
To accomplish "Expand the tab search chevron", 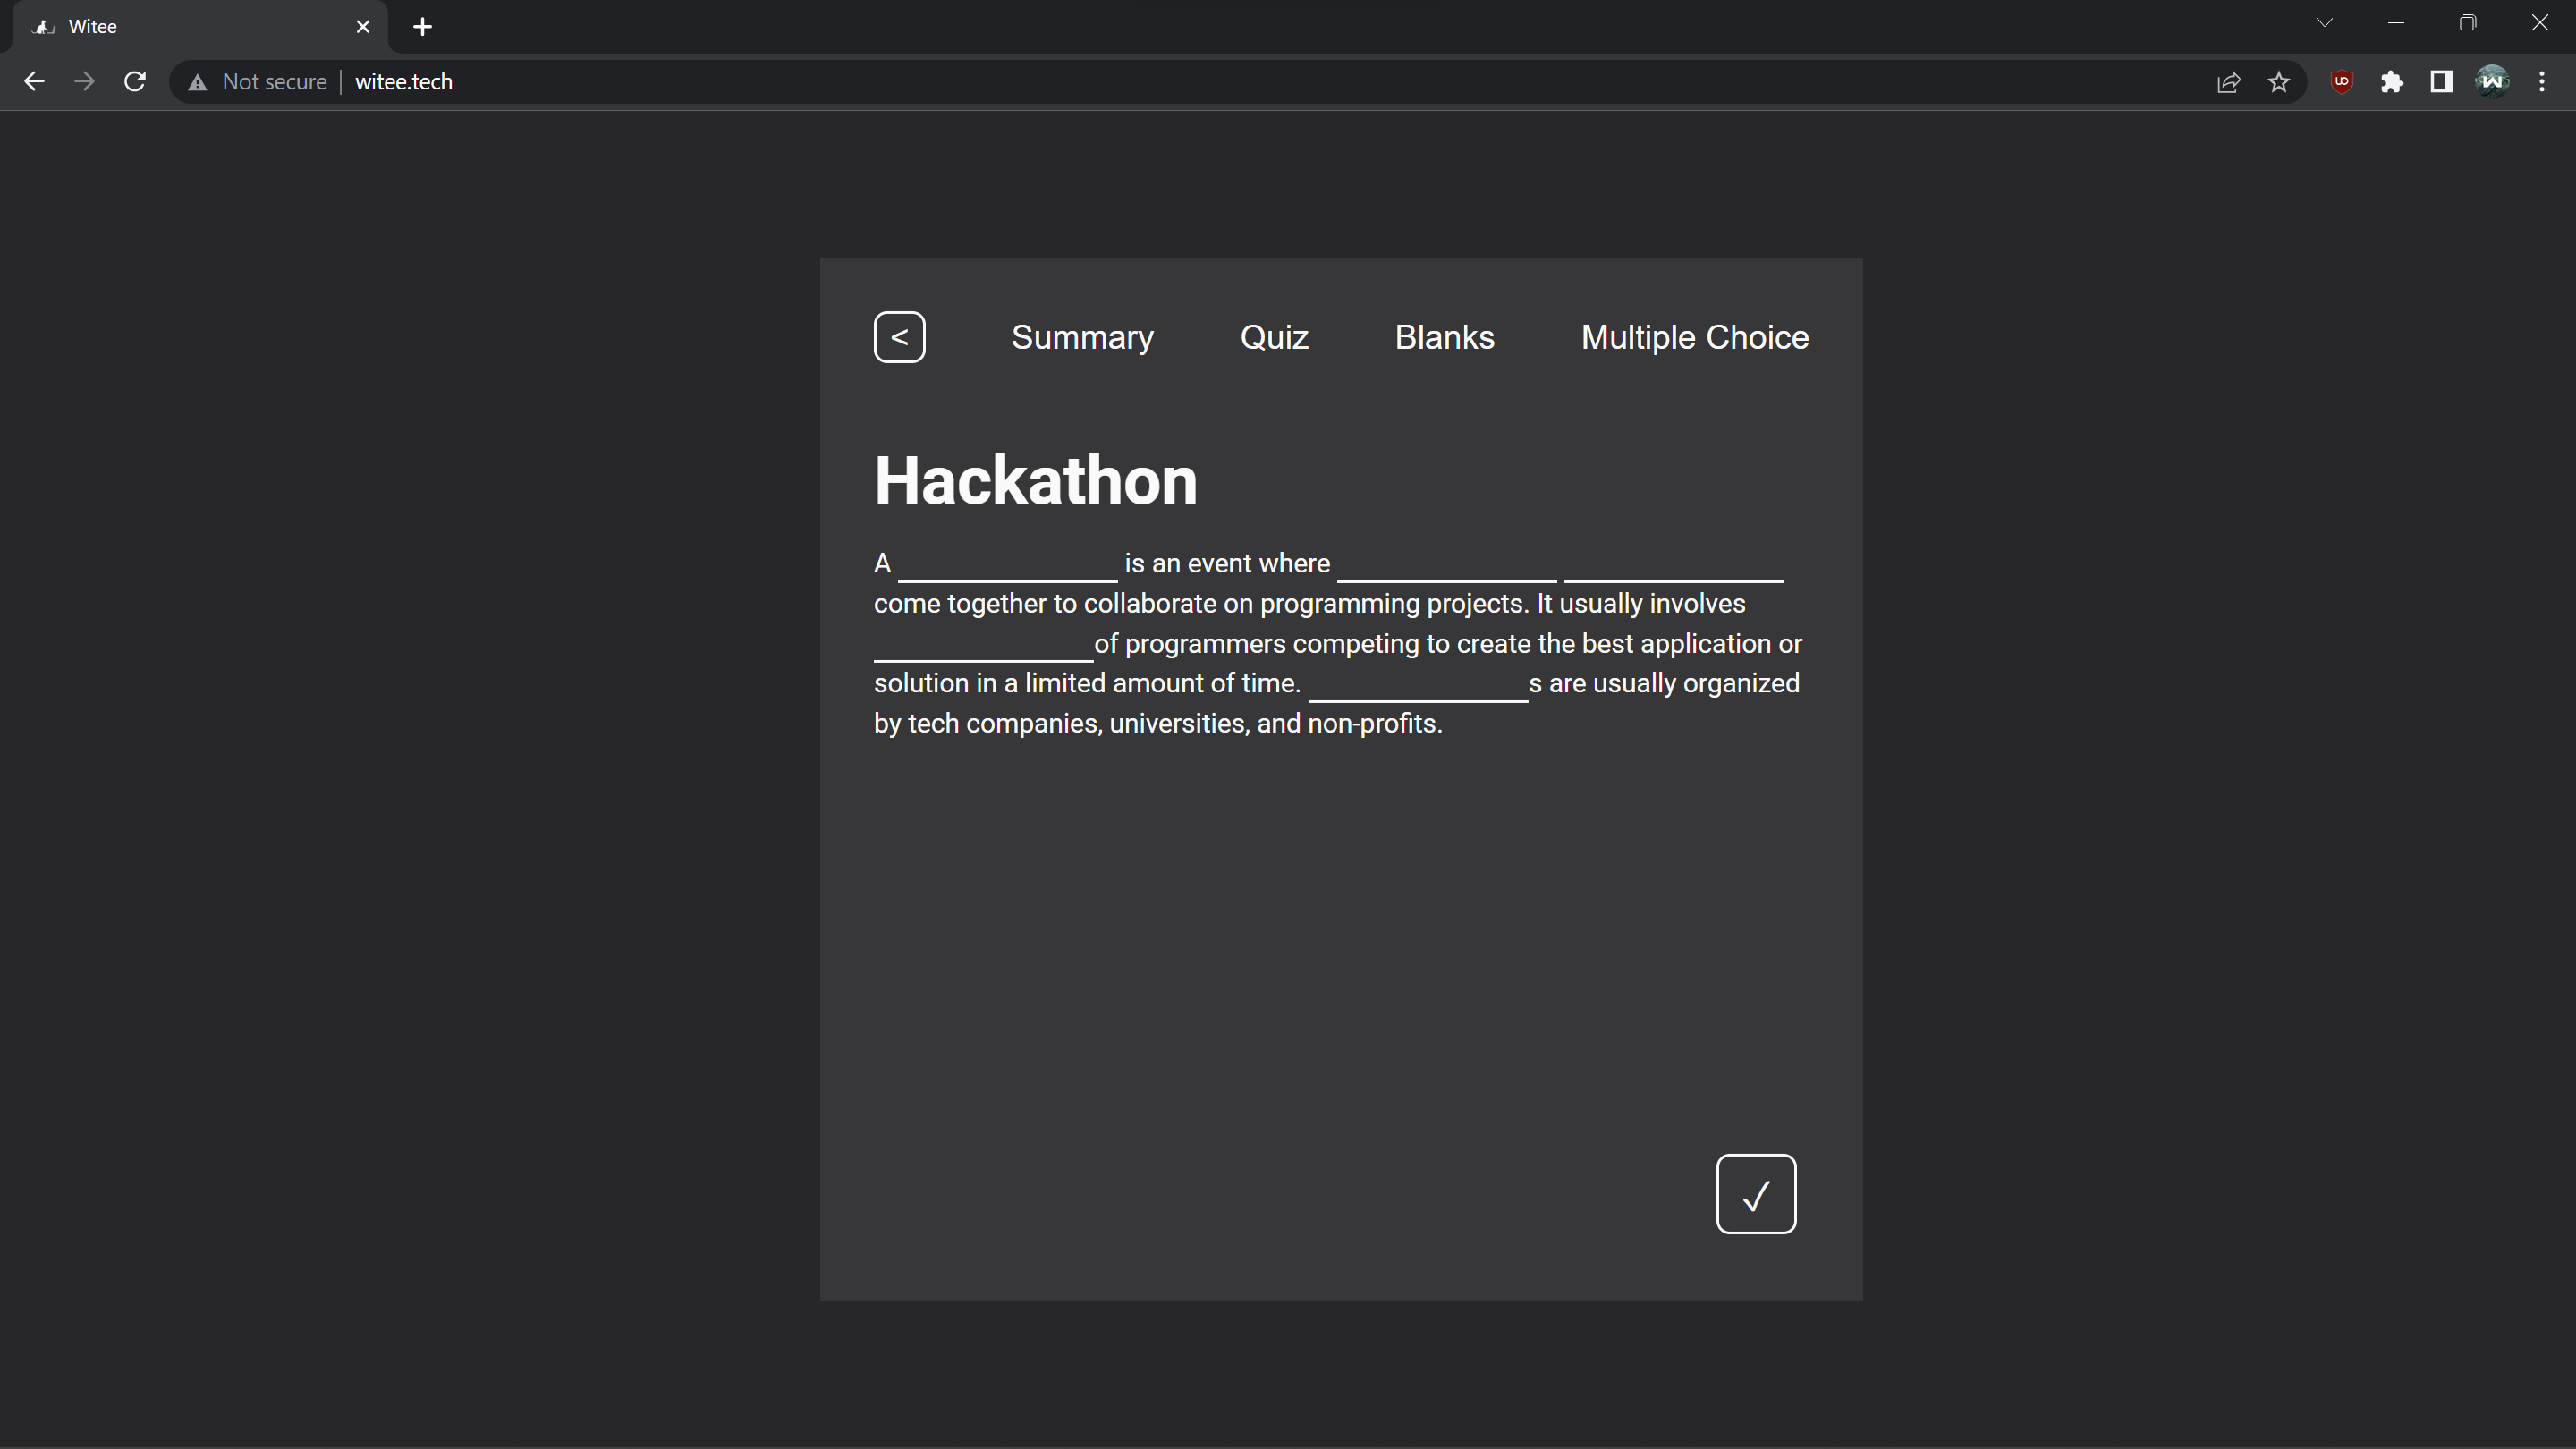I will pos(2324,23).
